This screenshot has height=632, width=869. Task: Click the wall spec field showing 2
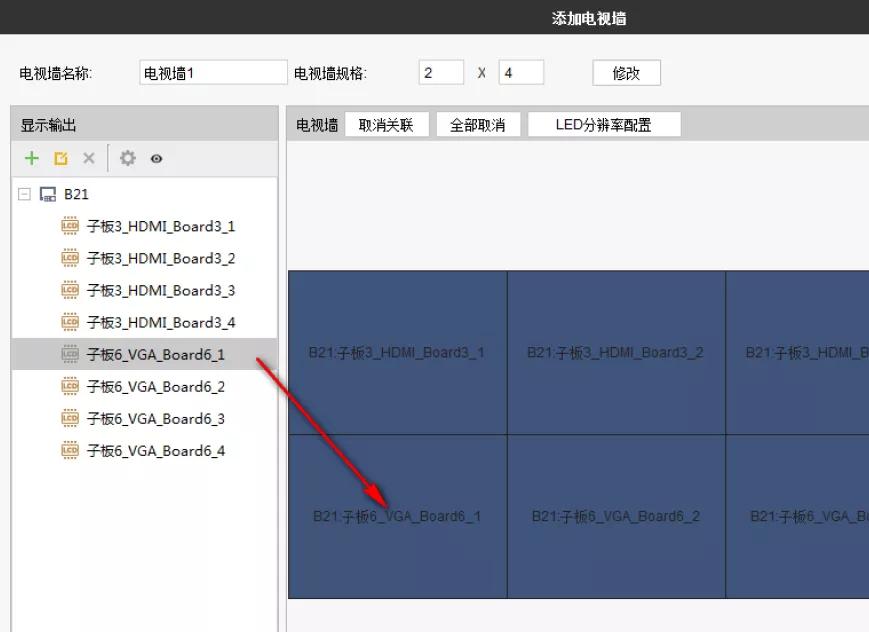441,72
